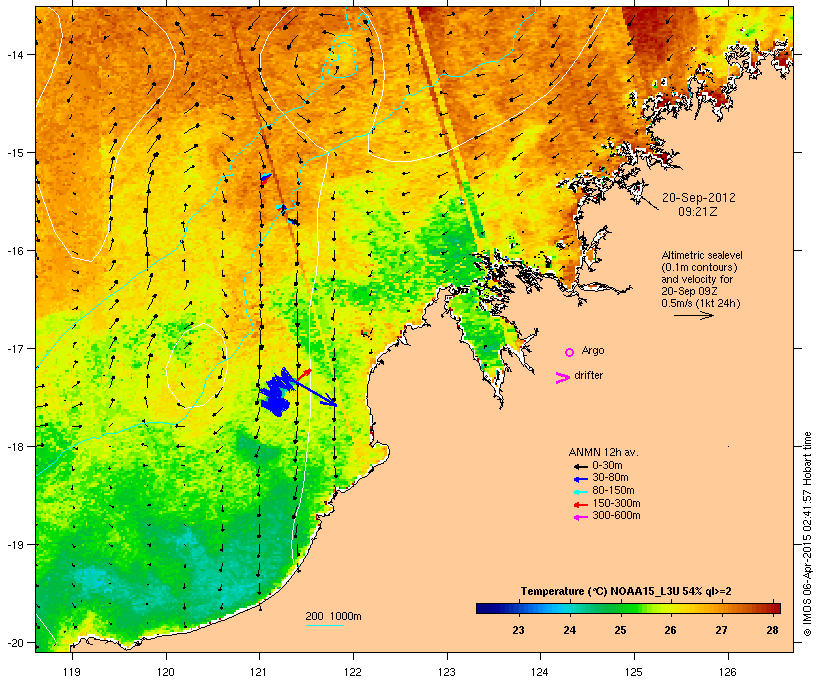Image resolution: width=820 pixels, height=680 pixels.
Task: Click the small white closed contour near 120E 17S
Action: click(197, 365)
